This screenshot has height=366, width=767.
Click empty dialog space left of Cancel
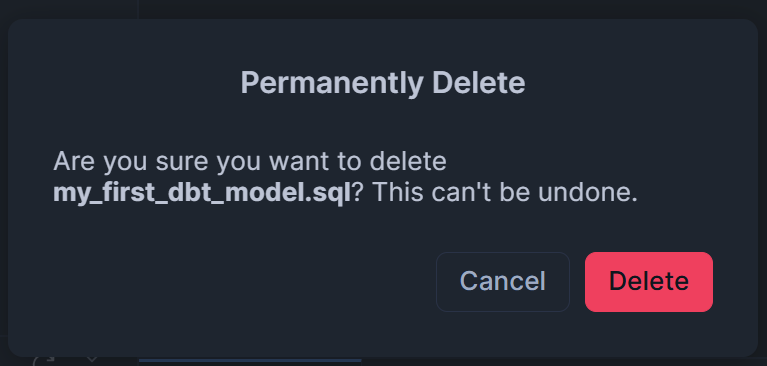tap(245, 282)
